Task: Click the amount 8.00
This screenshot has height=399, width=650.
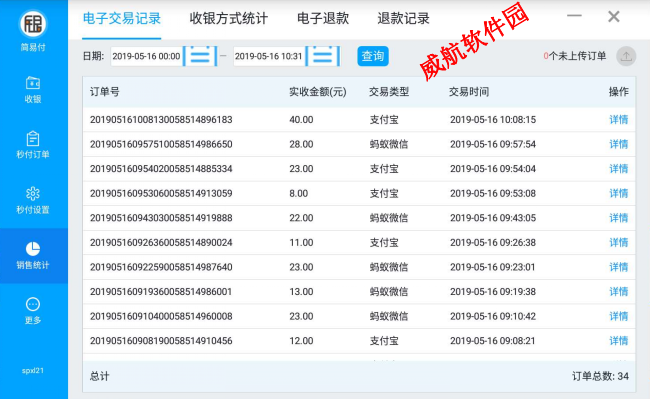Action: [x=298, y=193]
